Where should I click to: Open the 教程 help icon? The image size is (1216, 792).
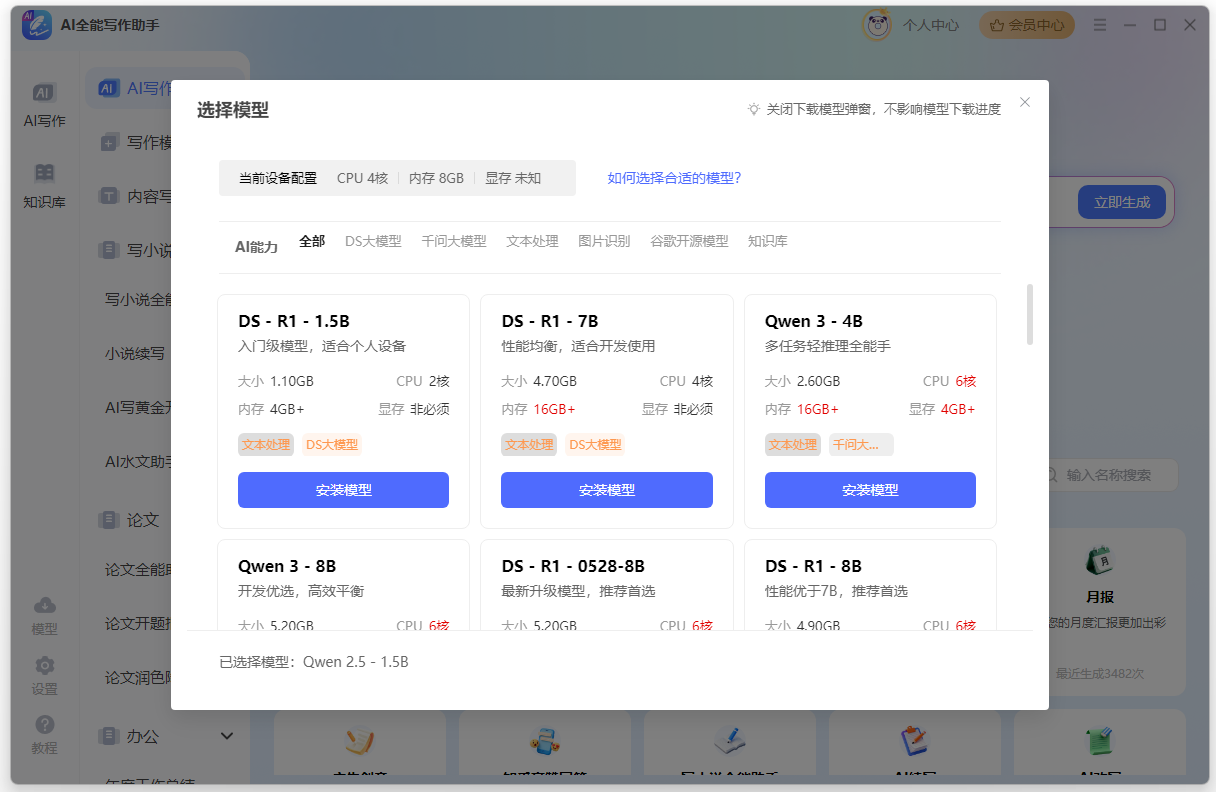point(44,725)
